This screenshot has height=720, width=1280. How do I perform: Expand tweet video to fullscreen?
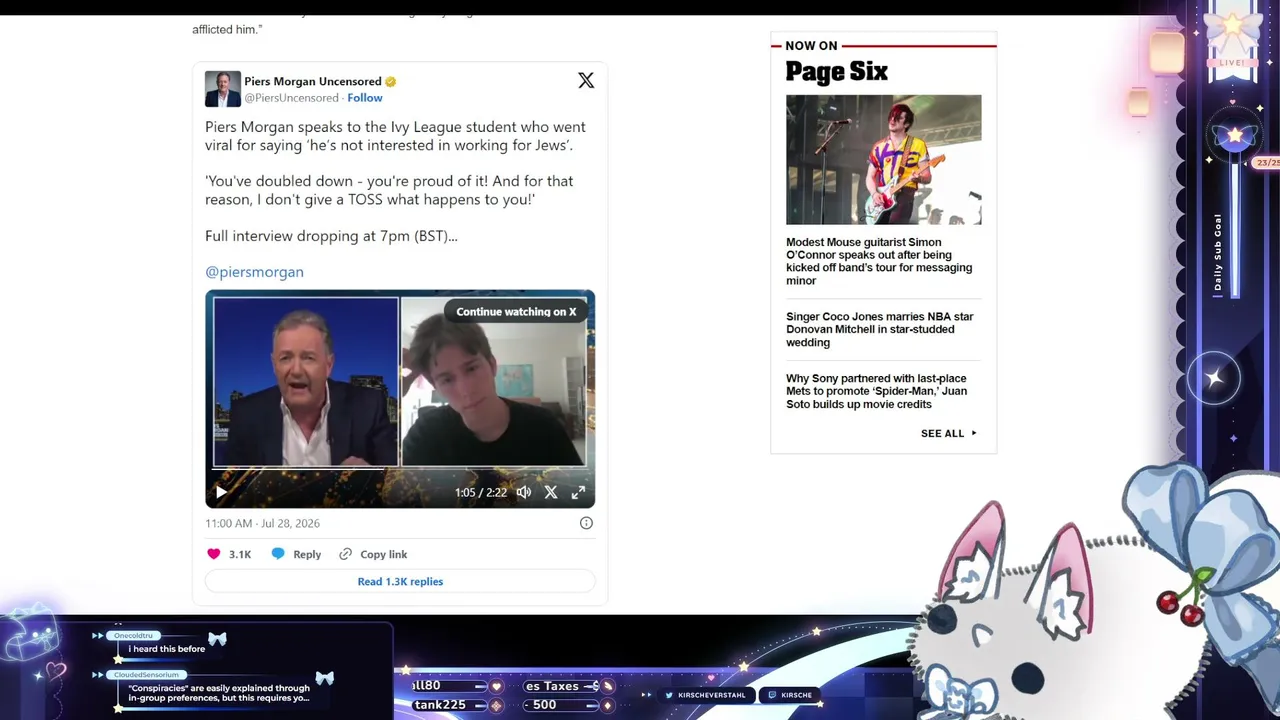pos(578,492)
